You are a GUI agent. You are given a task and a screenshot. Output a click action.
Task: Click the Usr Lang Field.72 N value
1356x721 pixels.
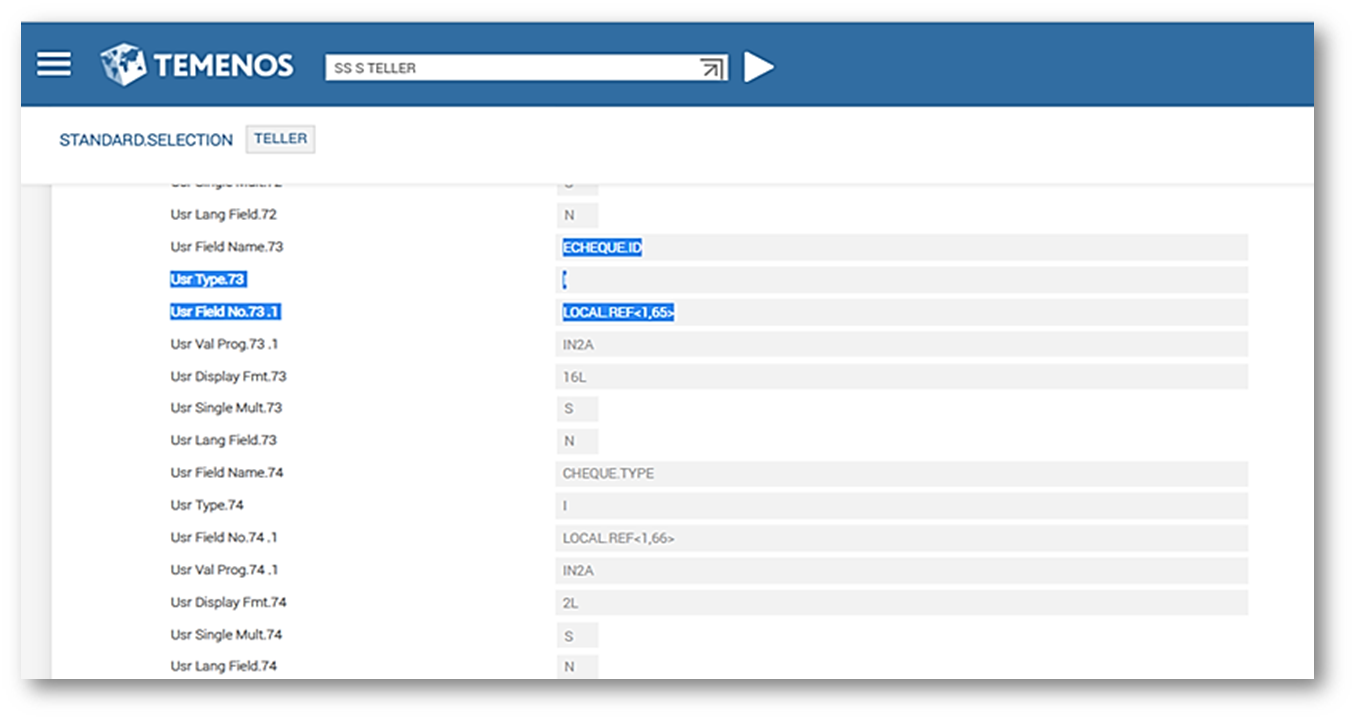[x=576, y=216]
